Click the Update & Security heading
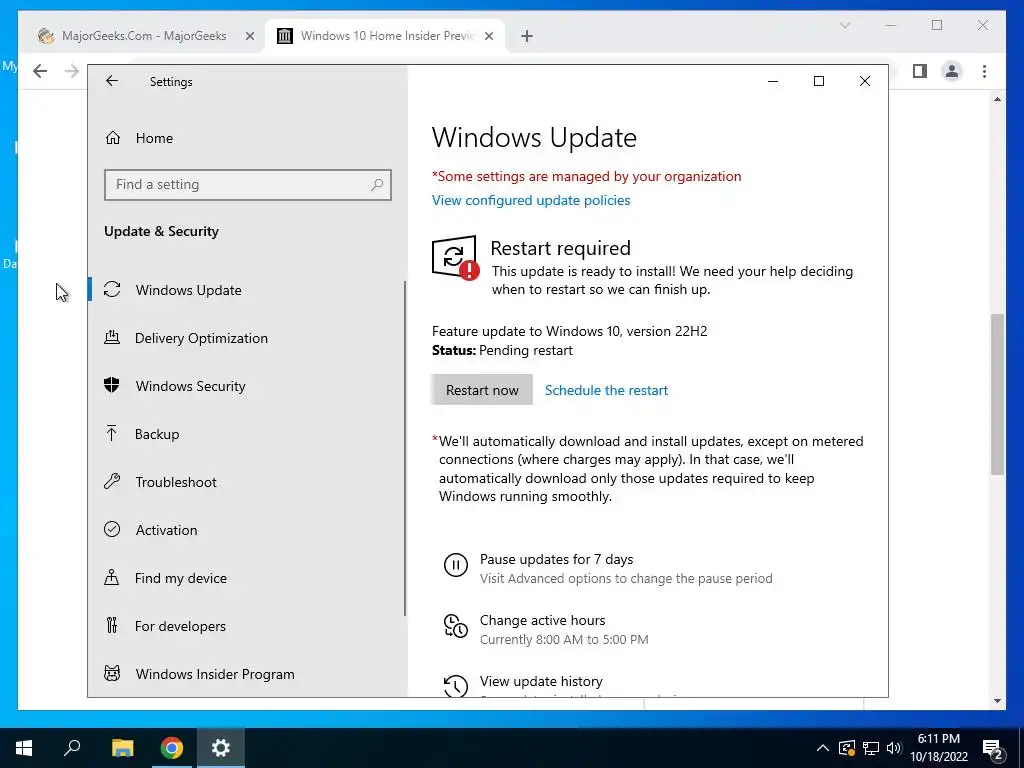1024x768 pixels. [161, 231]
